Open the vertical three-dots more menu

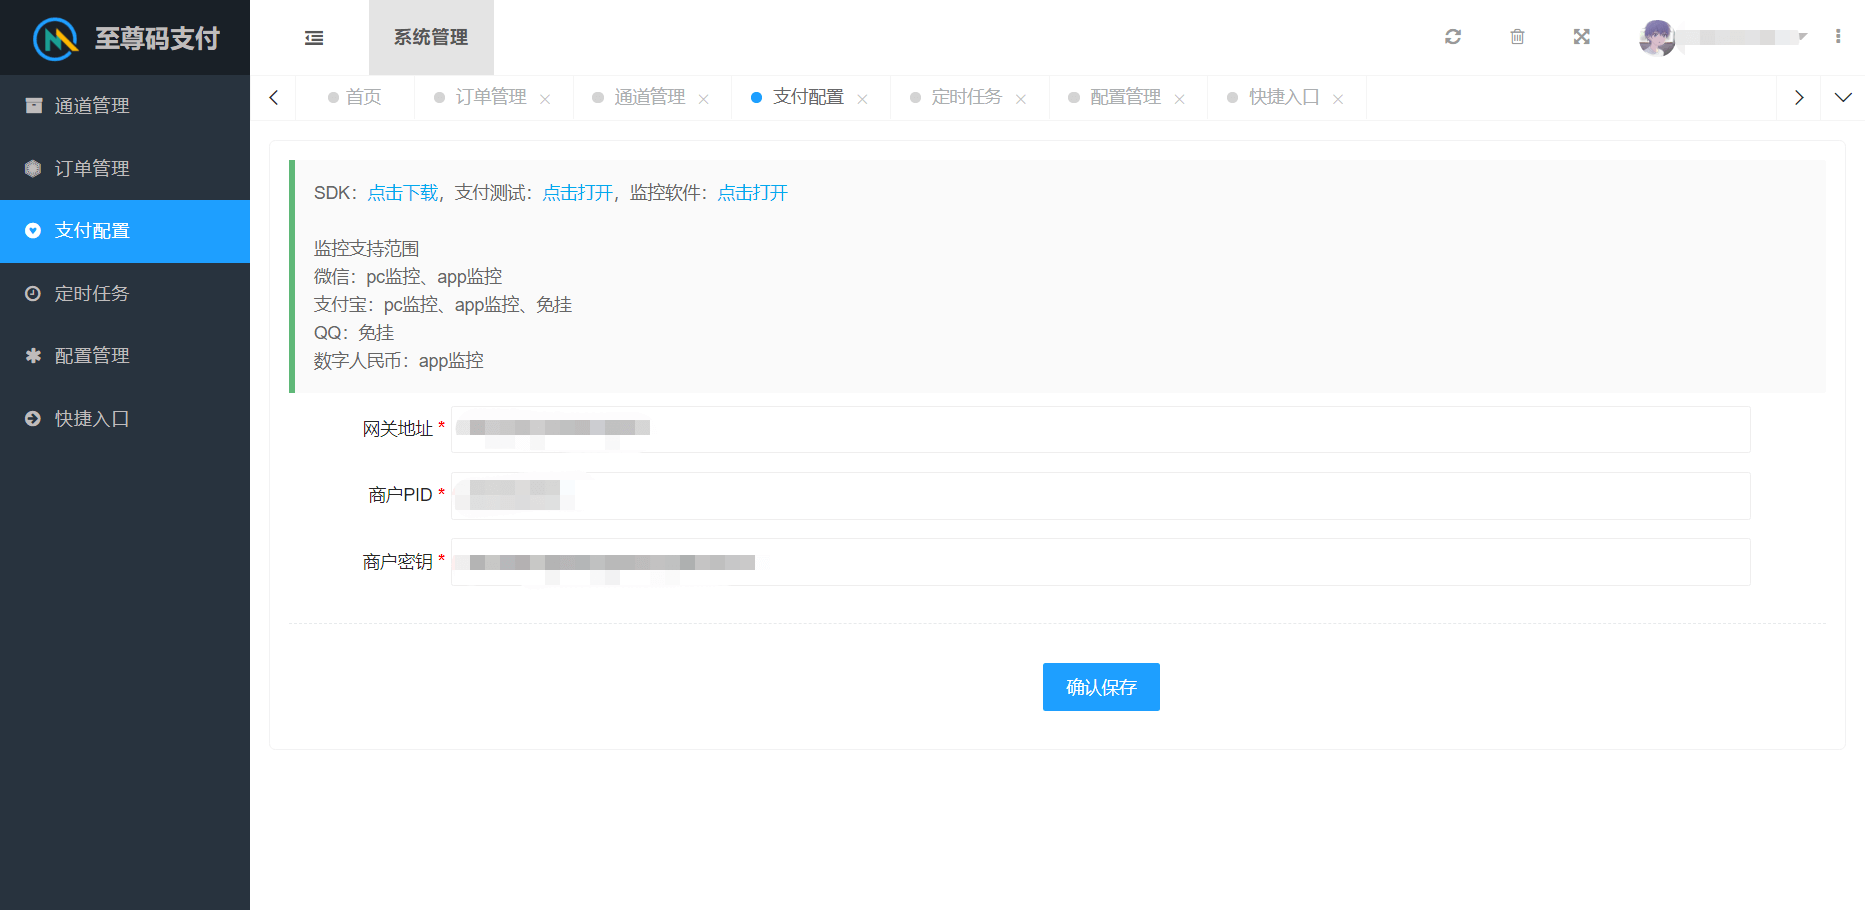click(x=1838, y=37)
